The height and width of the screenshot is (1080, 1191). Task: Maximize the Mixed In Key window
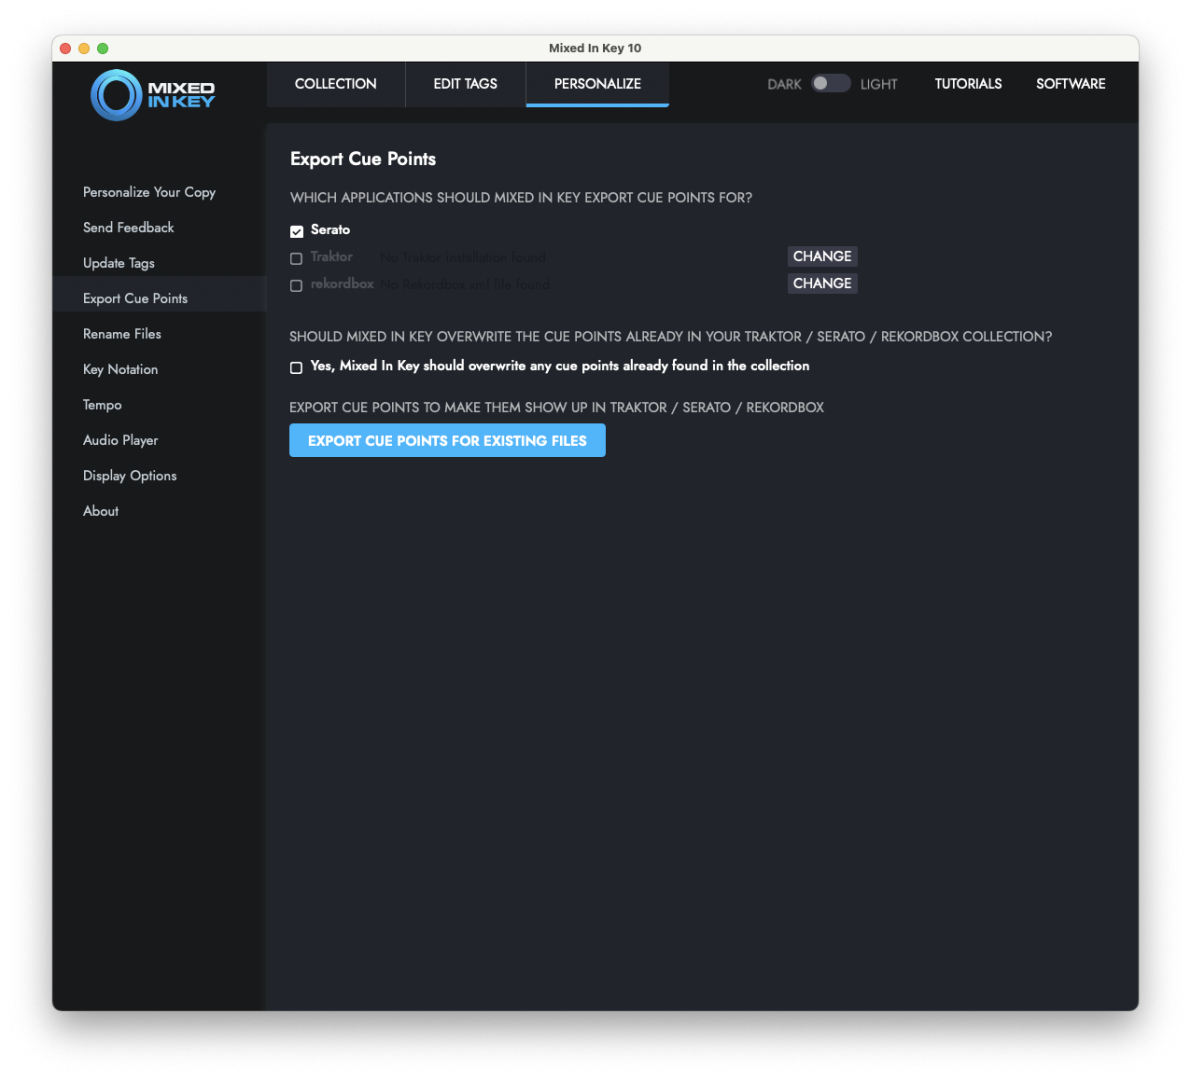pyautogui.click(x=103, y=49)
